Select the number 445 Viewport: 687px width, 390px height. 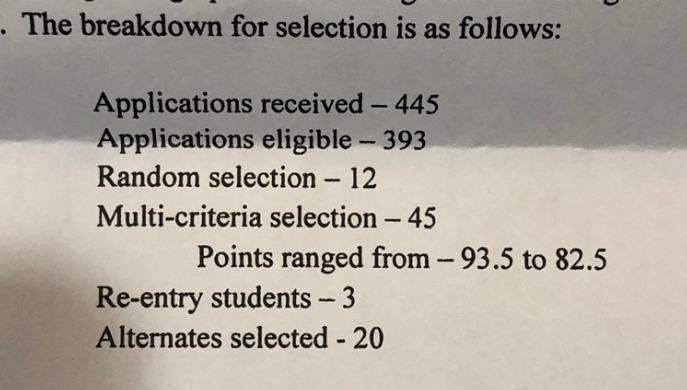coord(417,104)
